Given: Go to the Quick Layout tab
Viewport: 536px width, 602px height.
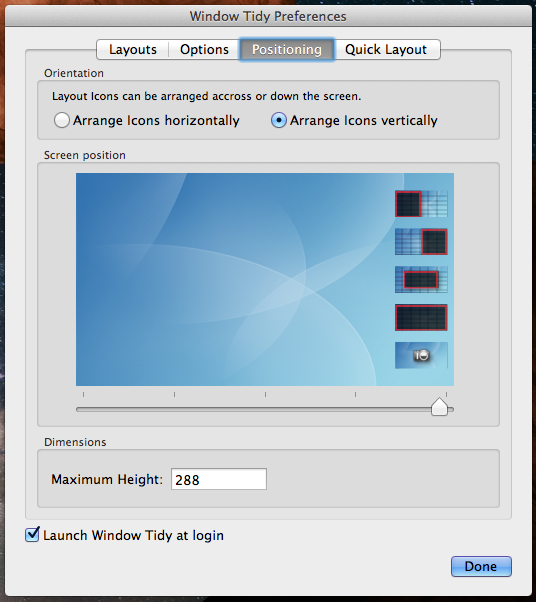Looking at the screenshot, I should click(x=386, y=50).
